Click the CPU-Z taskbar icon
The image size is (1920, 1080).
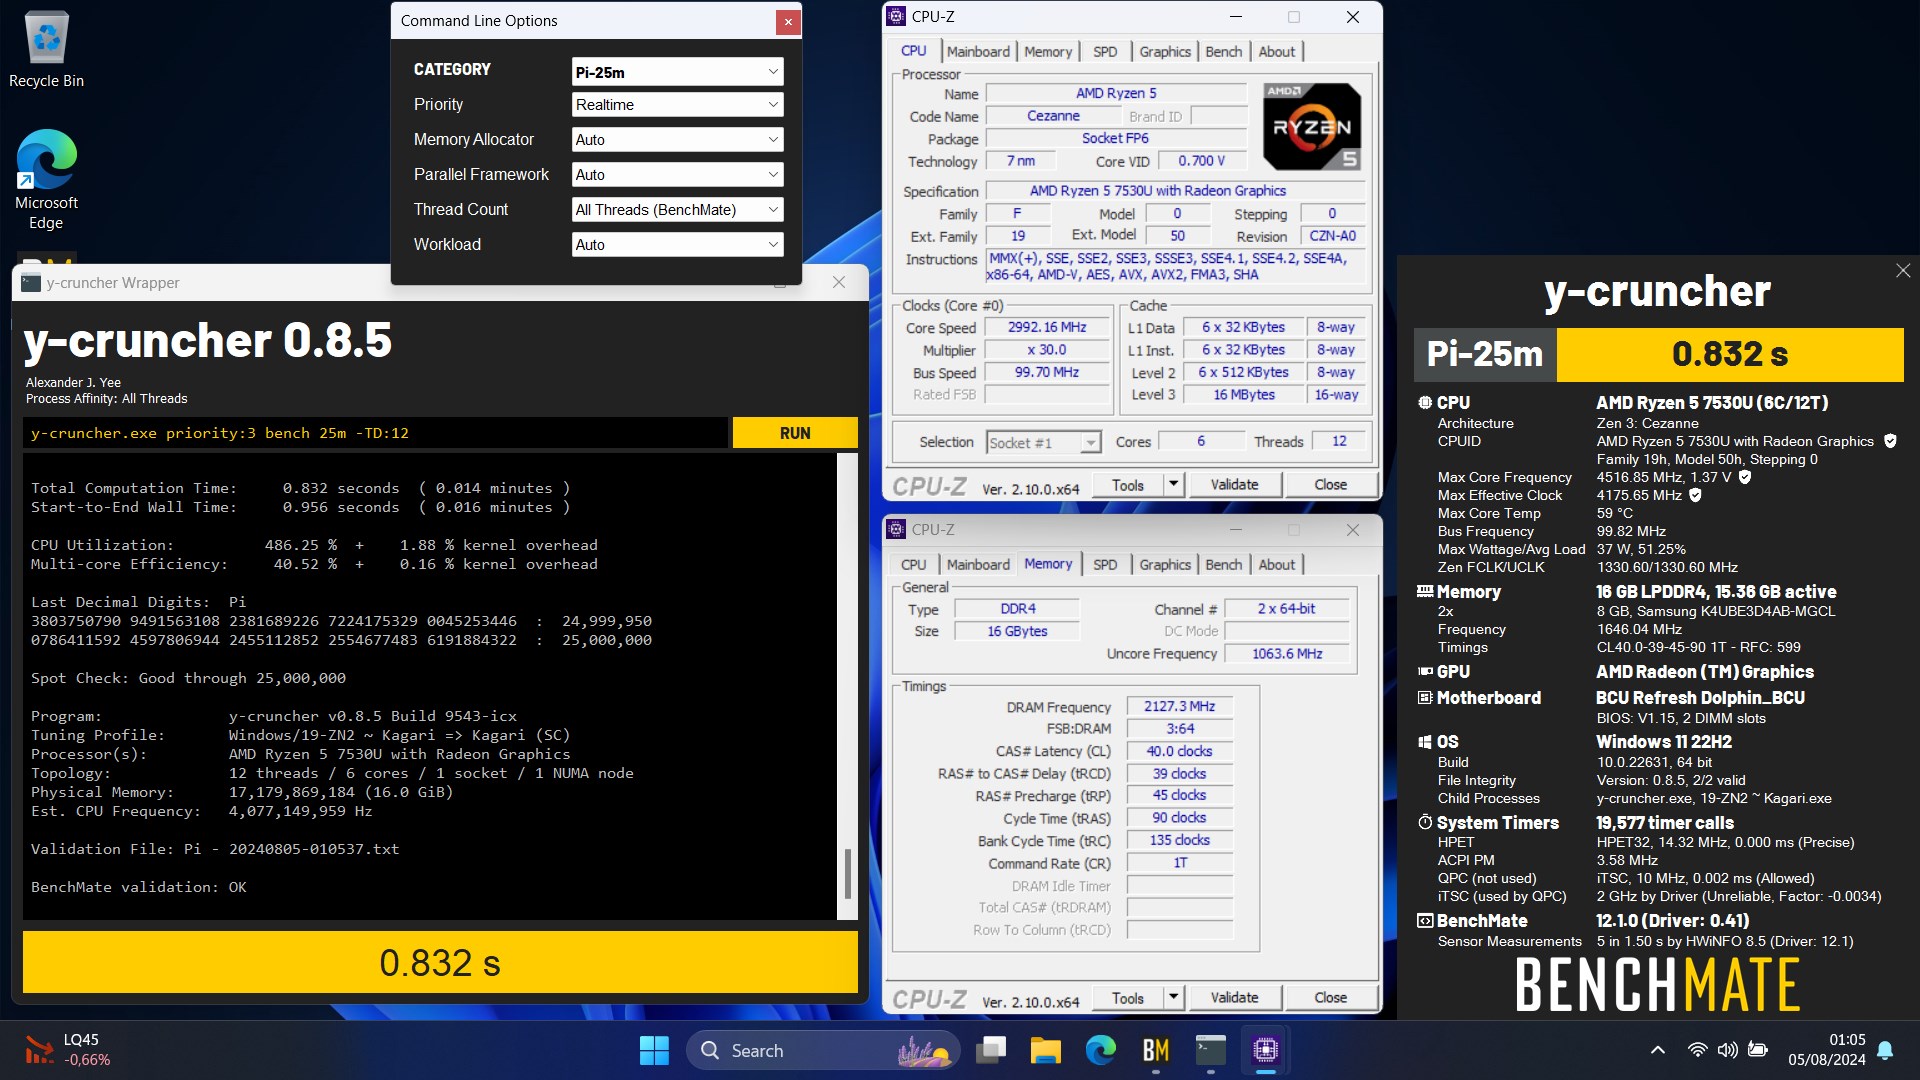click(x=1266, y=1050)
